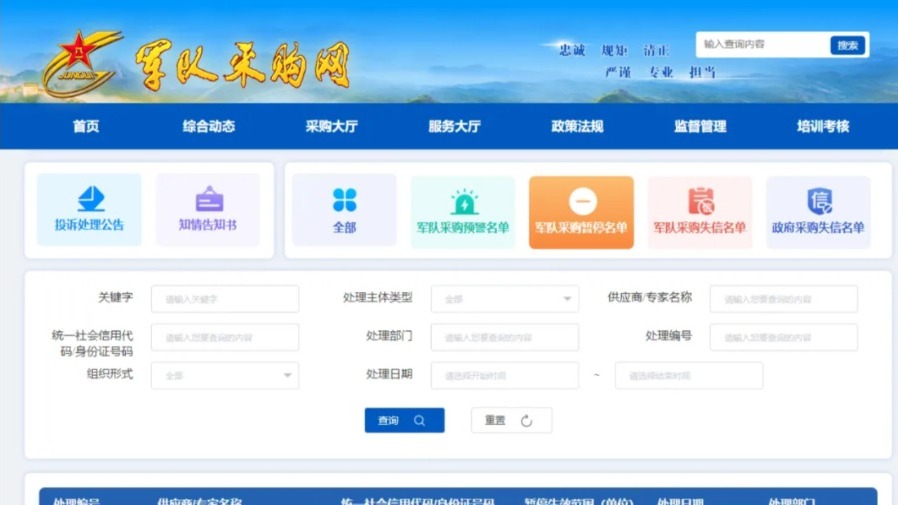The image size is (898, 505).
Task: Open 处理主体类型 dropdown
Action: pyautogui.click(x=505, y=299)
